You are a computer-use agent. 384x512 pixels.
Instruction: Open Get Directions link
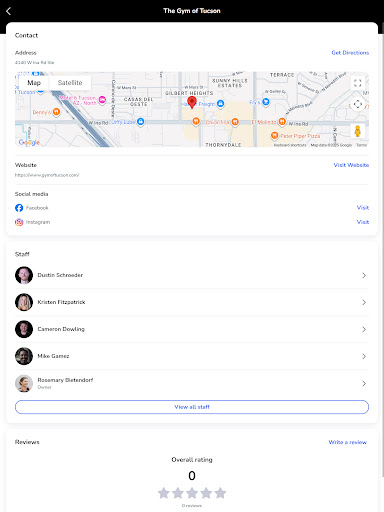coord(350,53)
